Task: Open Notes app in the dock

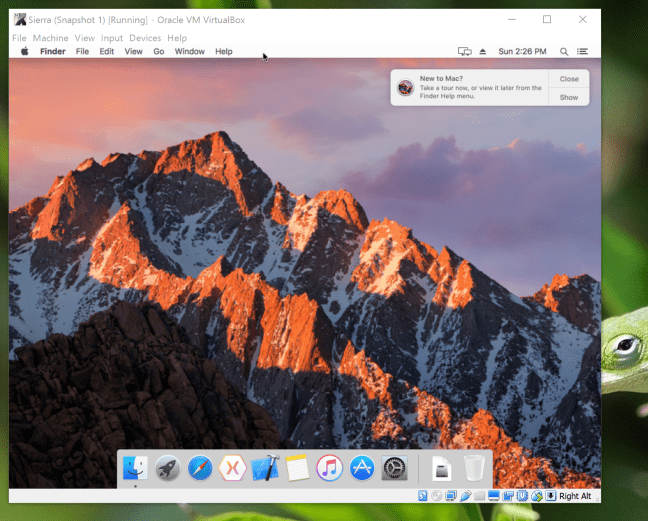Action: [296, 467]
